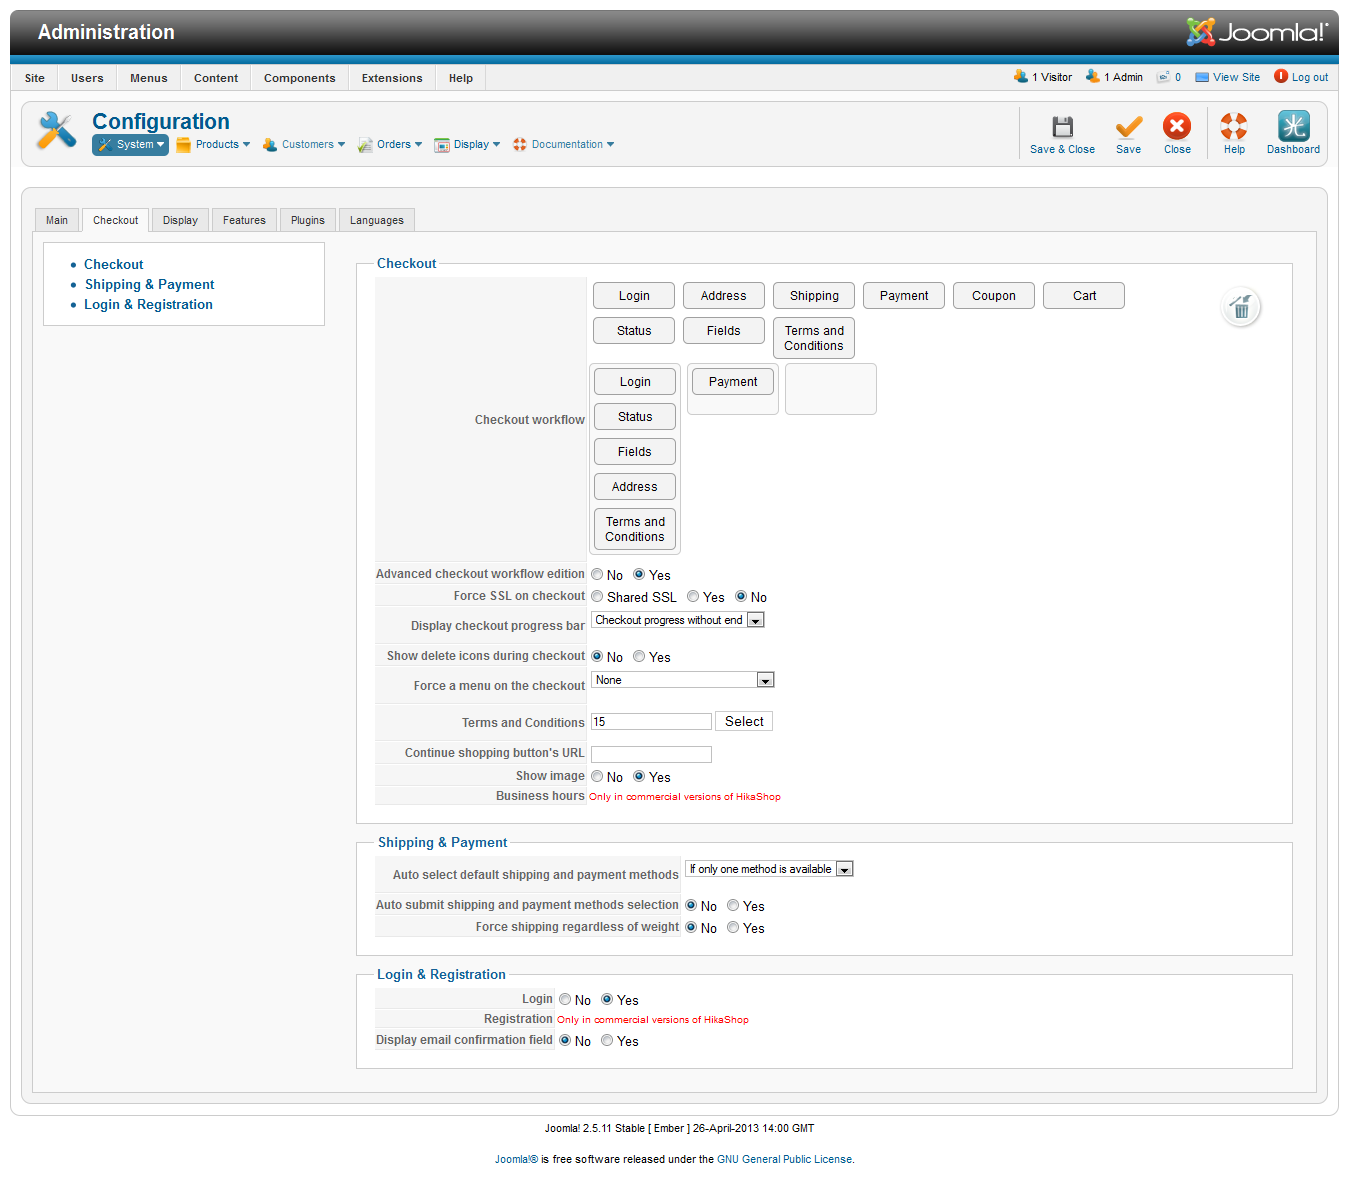Set Show image to No
Screen dimensions: 1349x1189
tap(597, 777)
